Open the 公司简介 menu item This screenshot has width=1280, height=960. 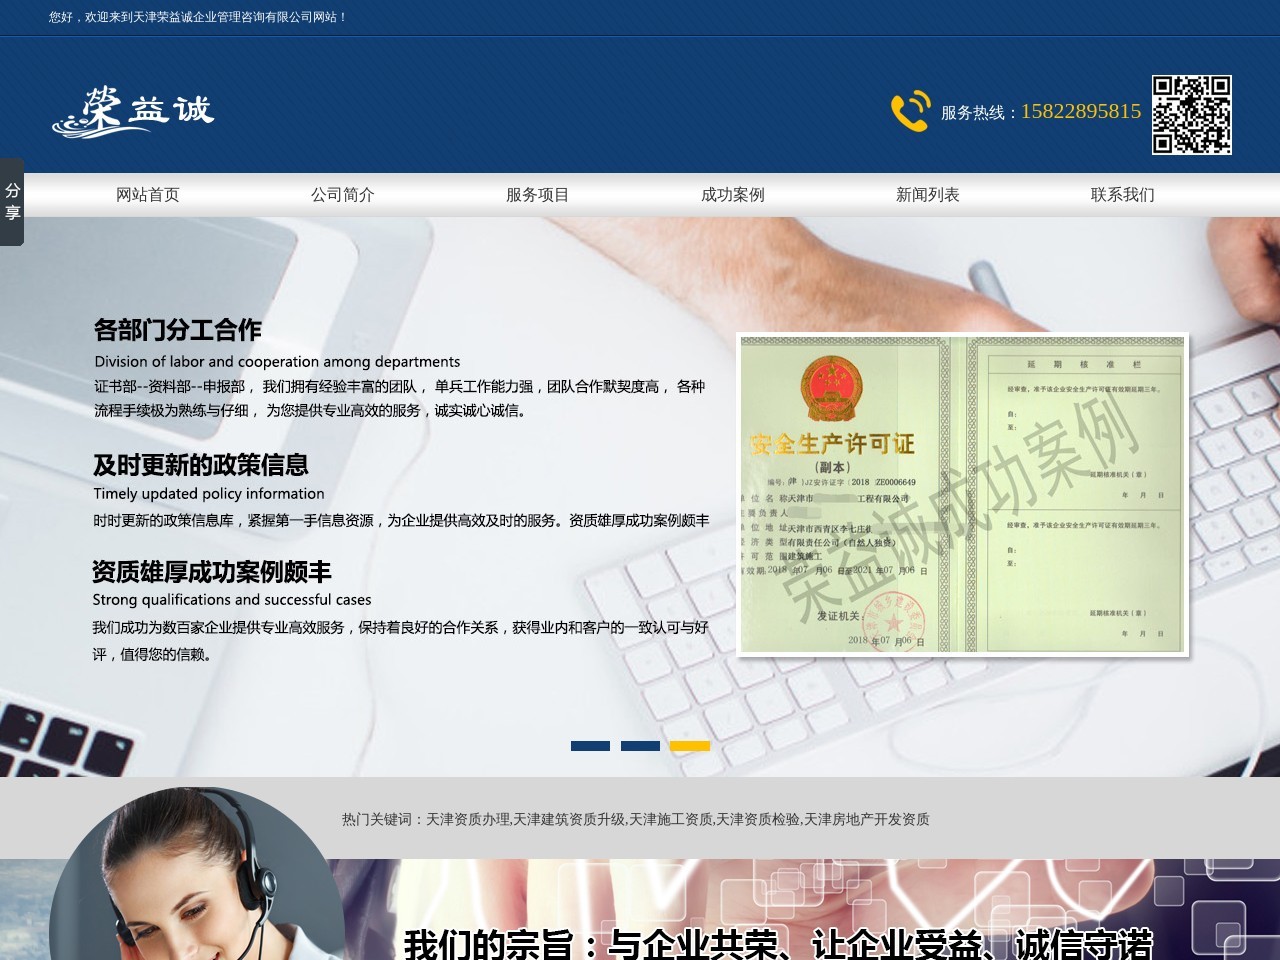[341, 195]
